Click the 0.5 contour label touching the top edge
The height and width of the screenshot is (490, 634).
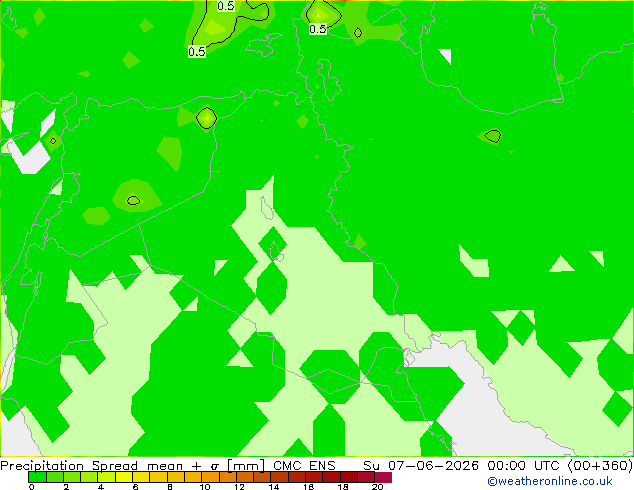[x=226, y=6]
